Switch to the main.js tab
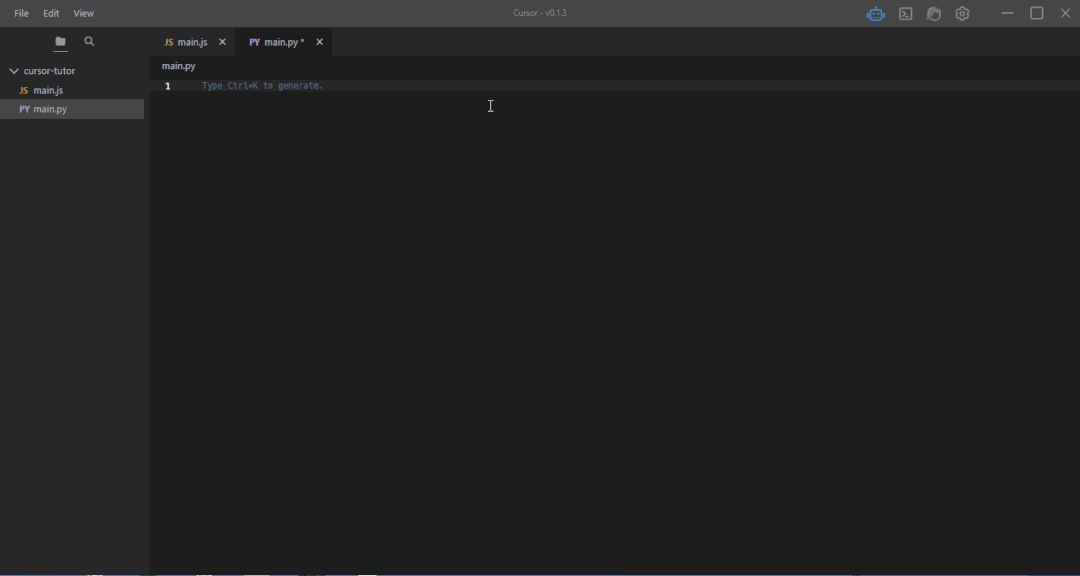1080x576 pixels. [192, 42]
